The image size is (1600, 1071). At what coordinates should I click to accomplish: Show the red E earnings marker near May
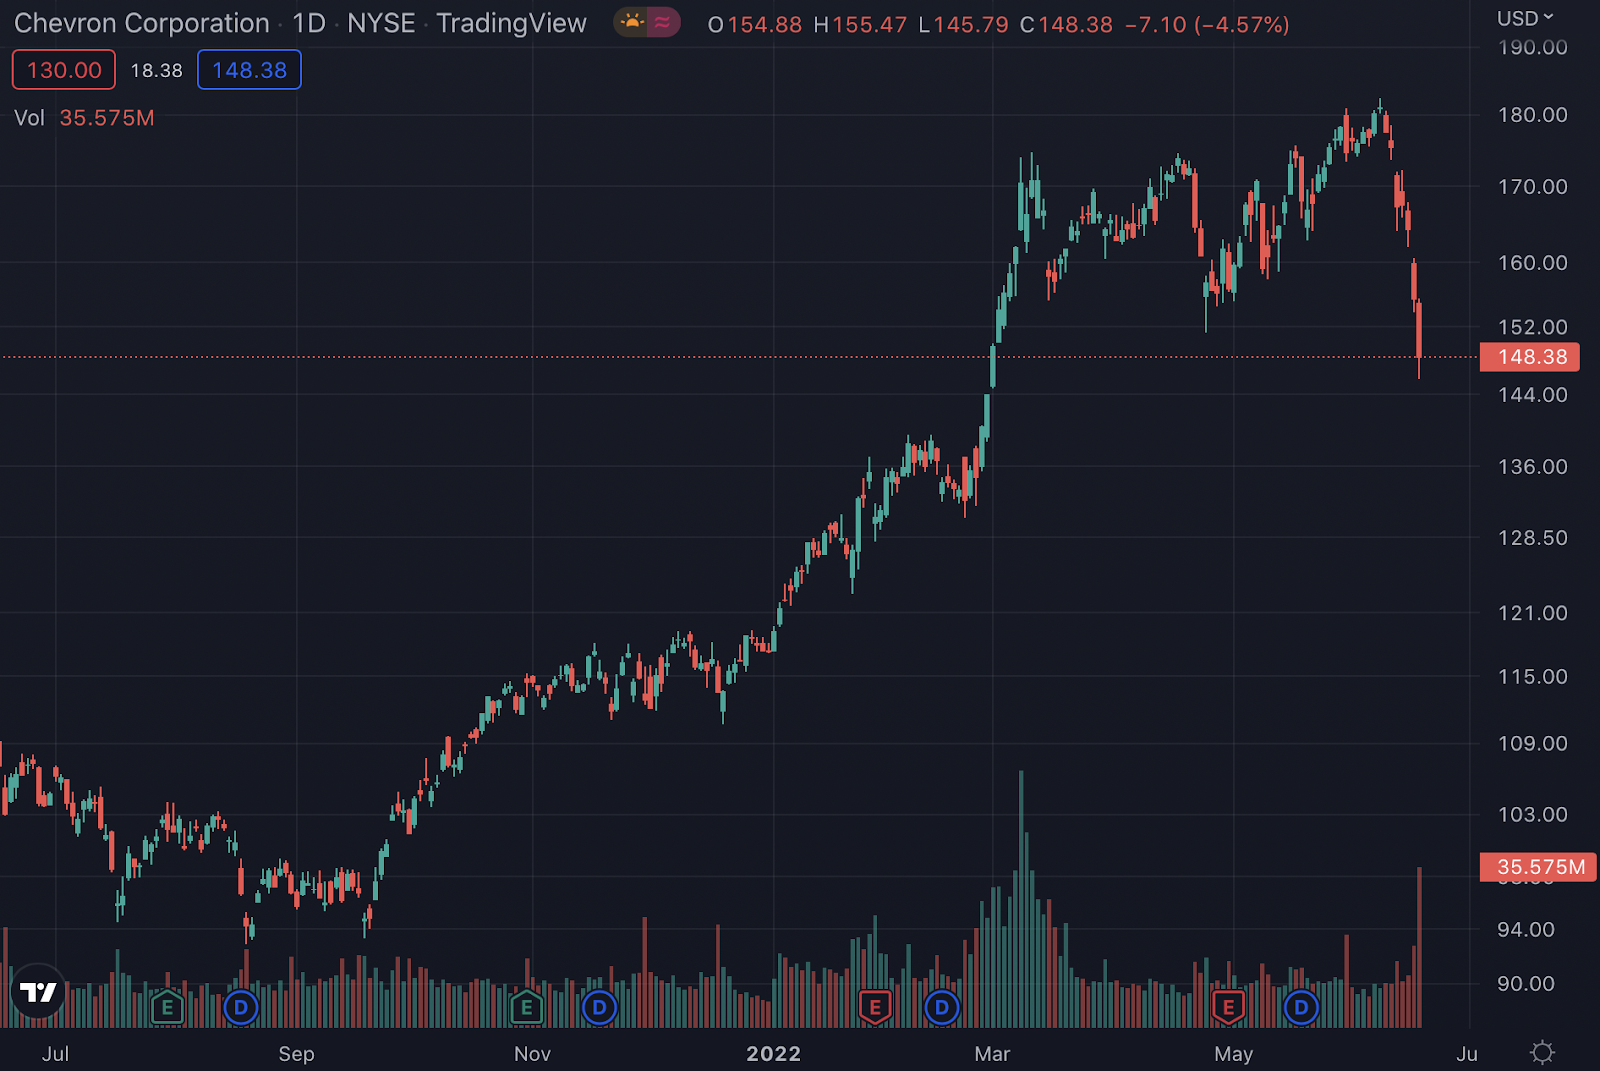pos(1228,1007)
